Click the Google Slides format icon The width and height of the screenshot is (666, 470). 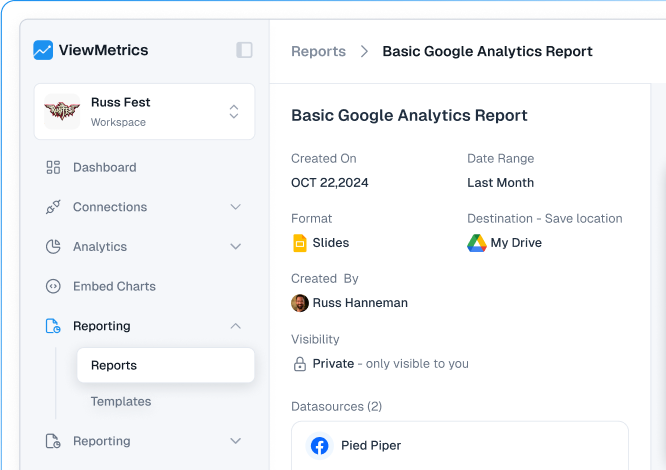point(299,243)
